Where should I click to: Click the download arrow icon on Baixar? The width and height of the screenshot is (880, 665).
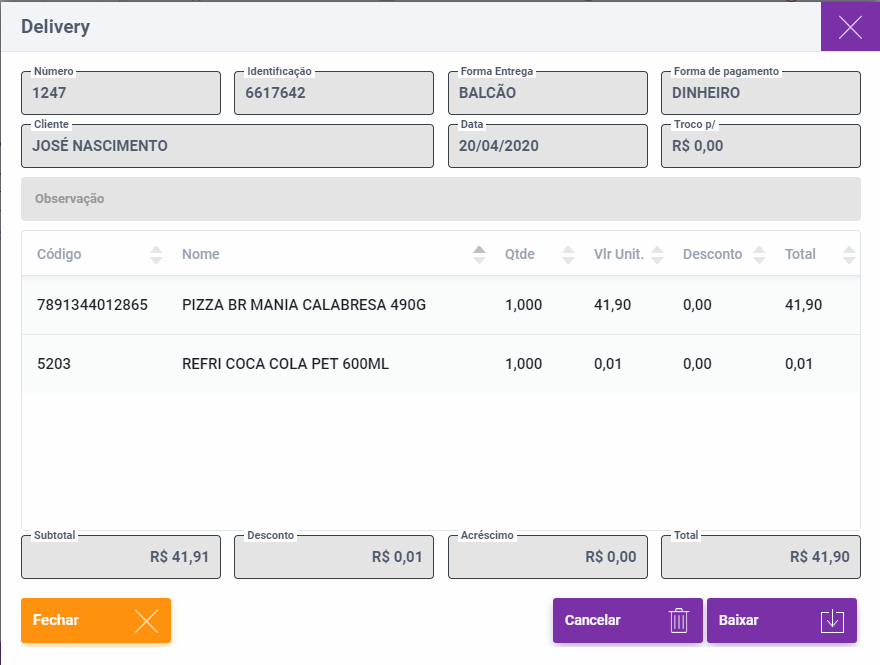[832, 620]
